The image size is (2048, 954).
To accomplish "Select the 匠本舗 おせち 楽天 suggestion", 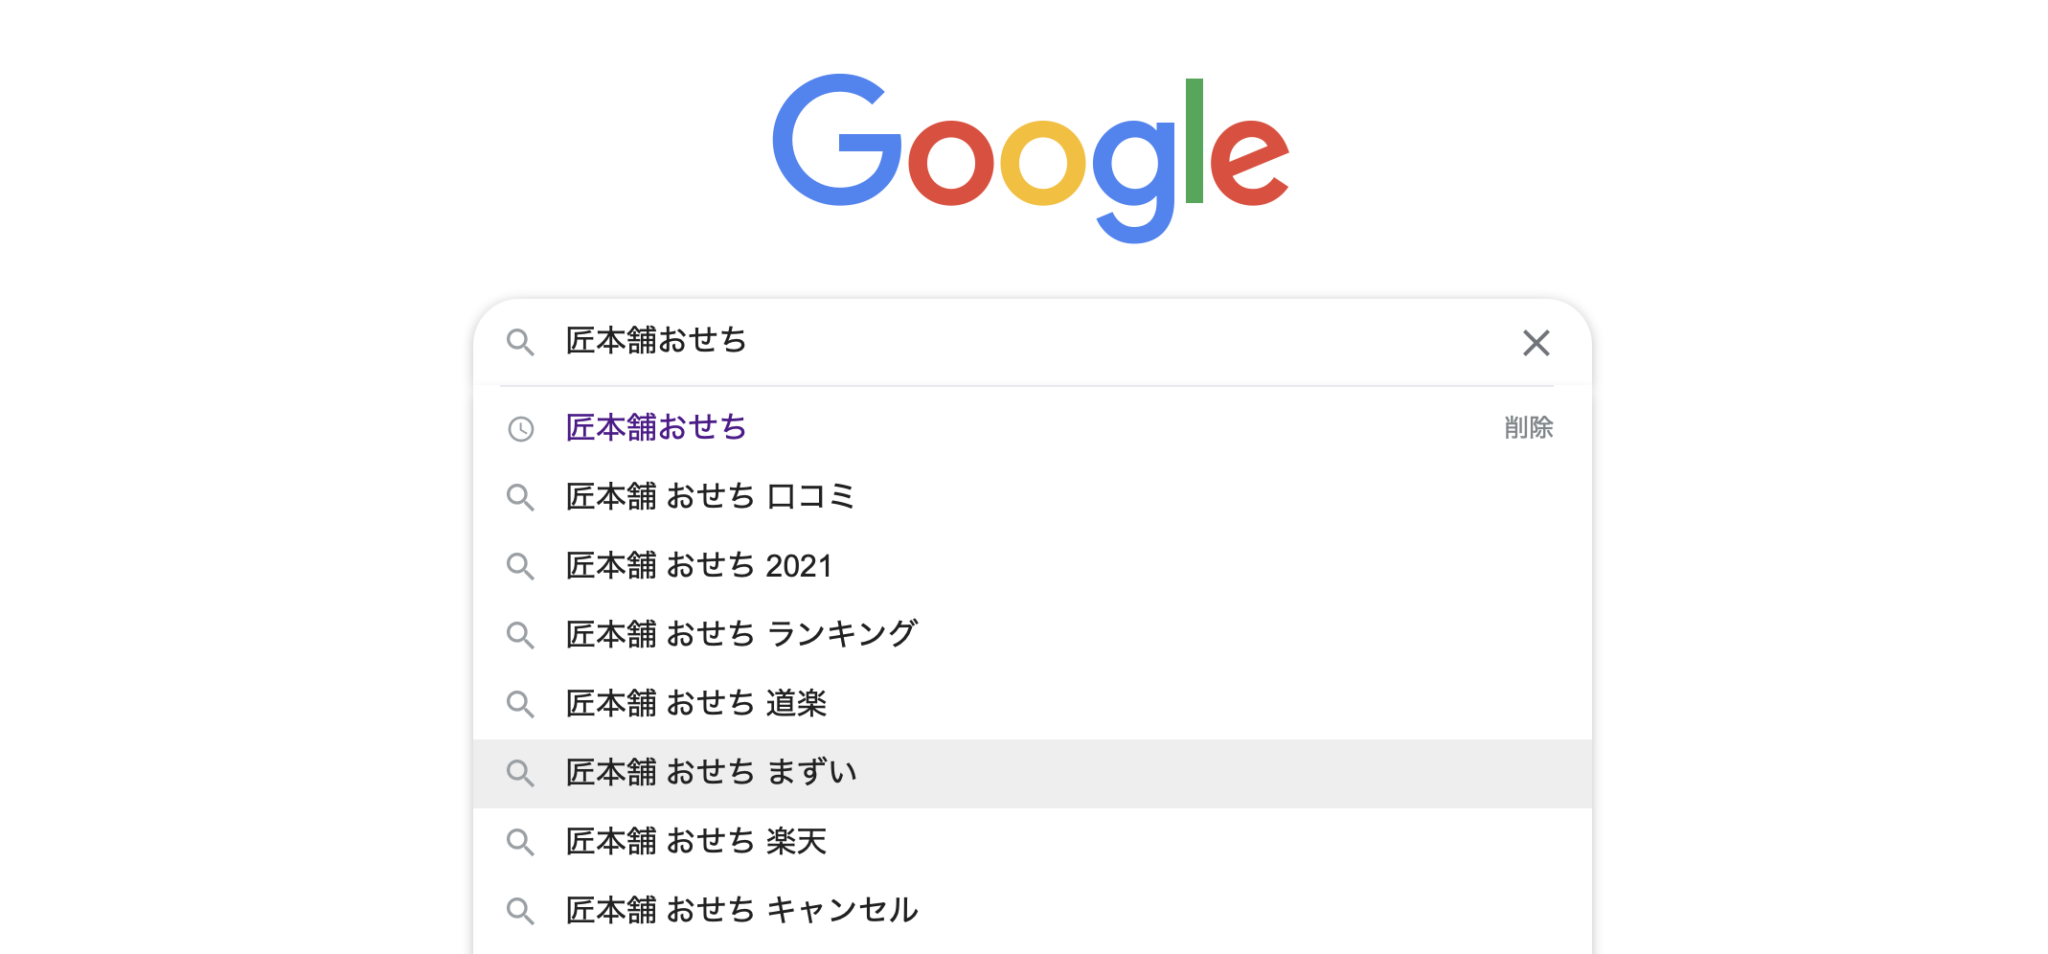I will pos(696,842).
